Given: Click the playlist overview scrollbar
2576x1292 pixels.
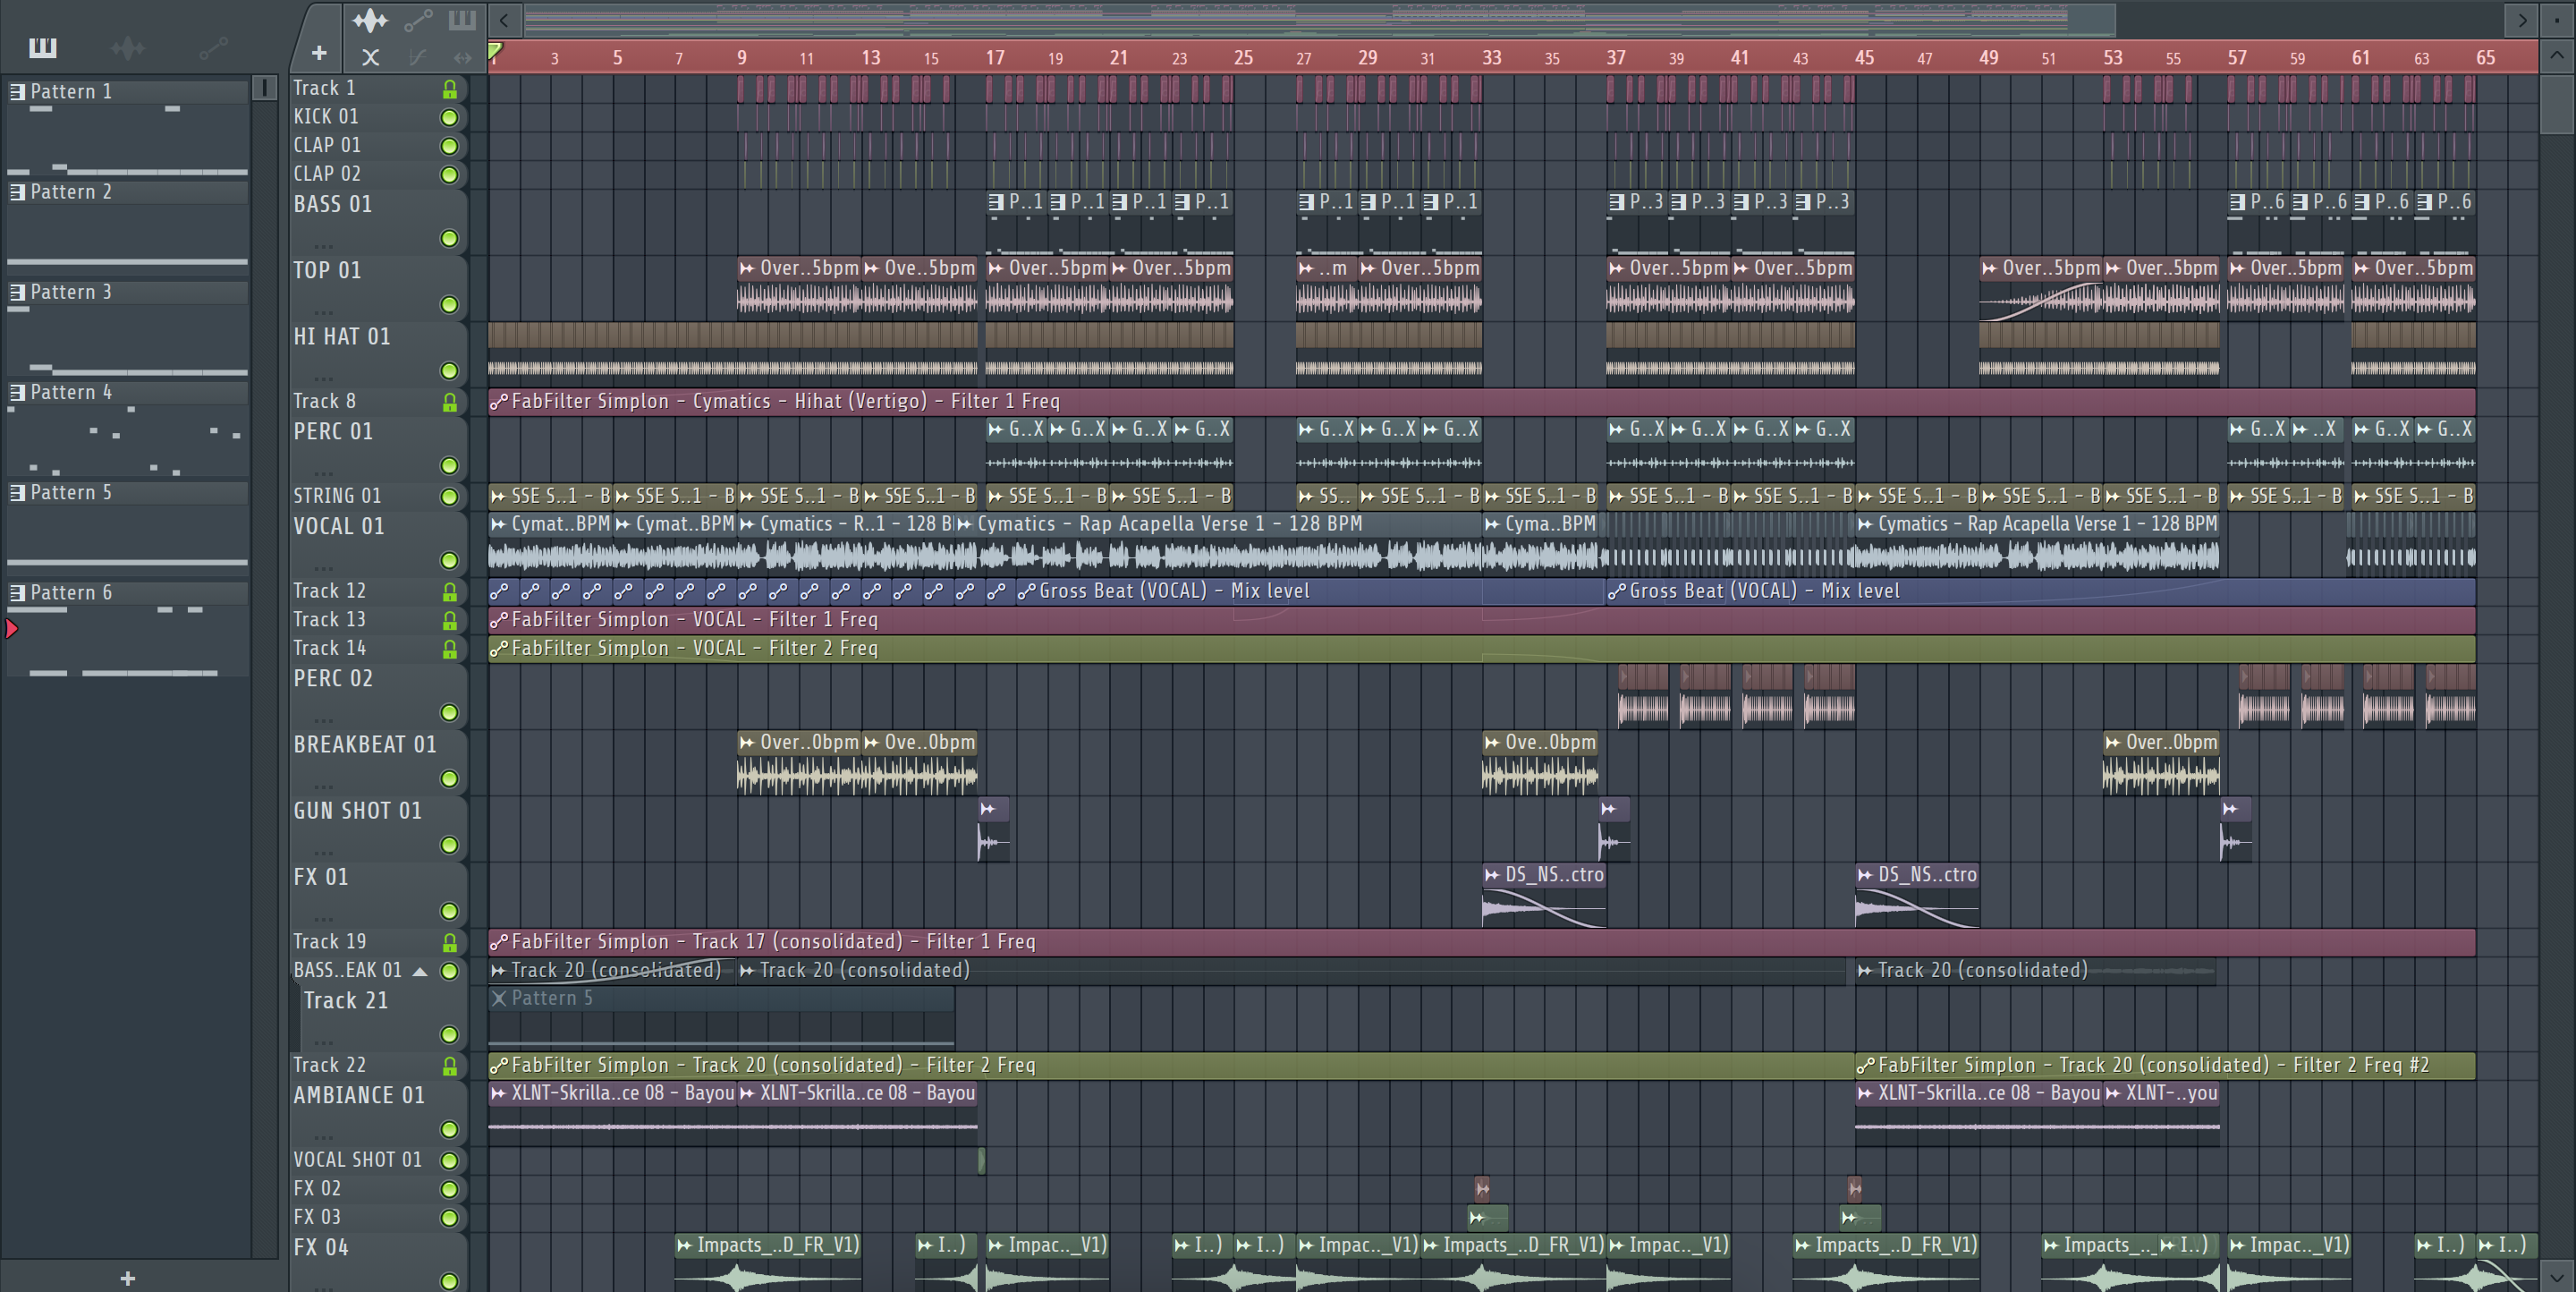Looking at the screenshot, I should point(1320,20).
